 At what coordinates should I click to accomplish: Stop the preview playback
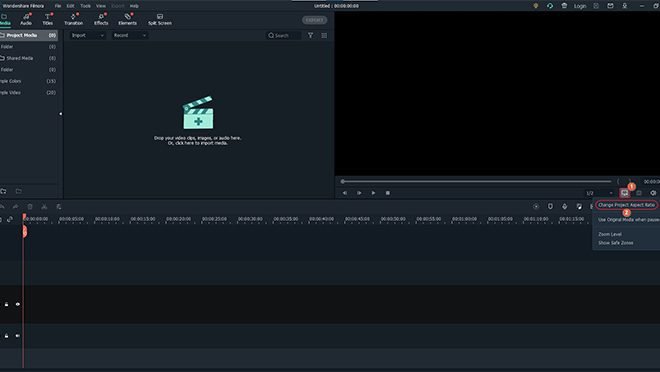pos(388,193)
